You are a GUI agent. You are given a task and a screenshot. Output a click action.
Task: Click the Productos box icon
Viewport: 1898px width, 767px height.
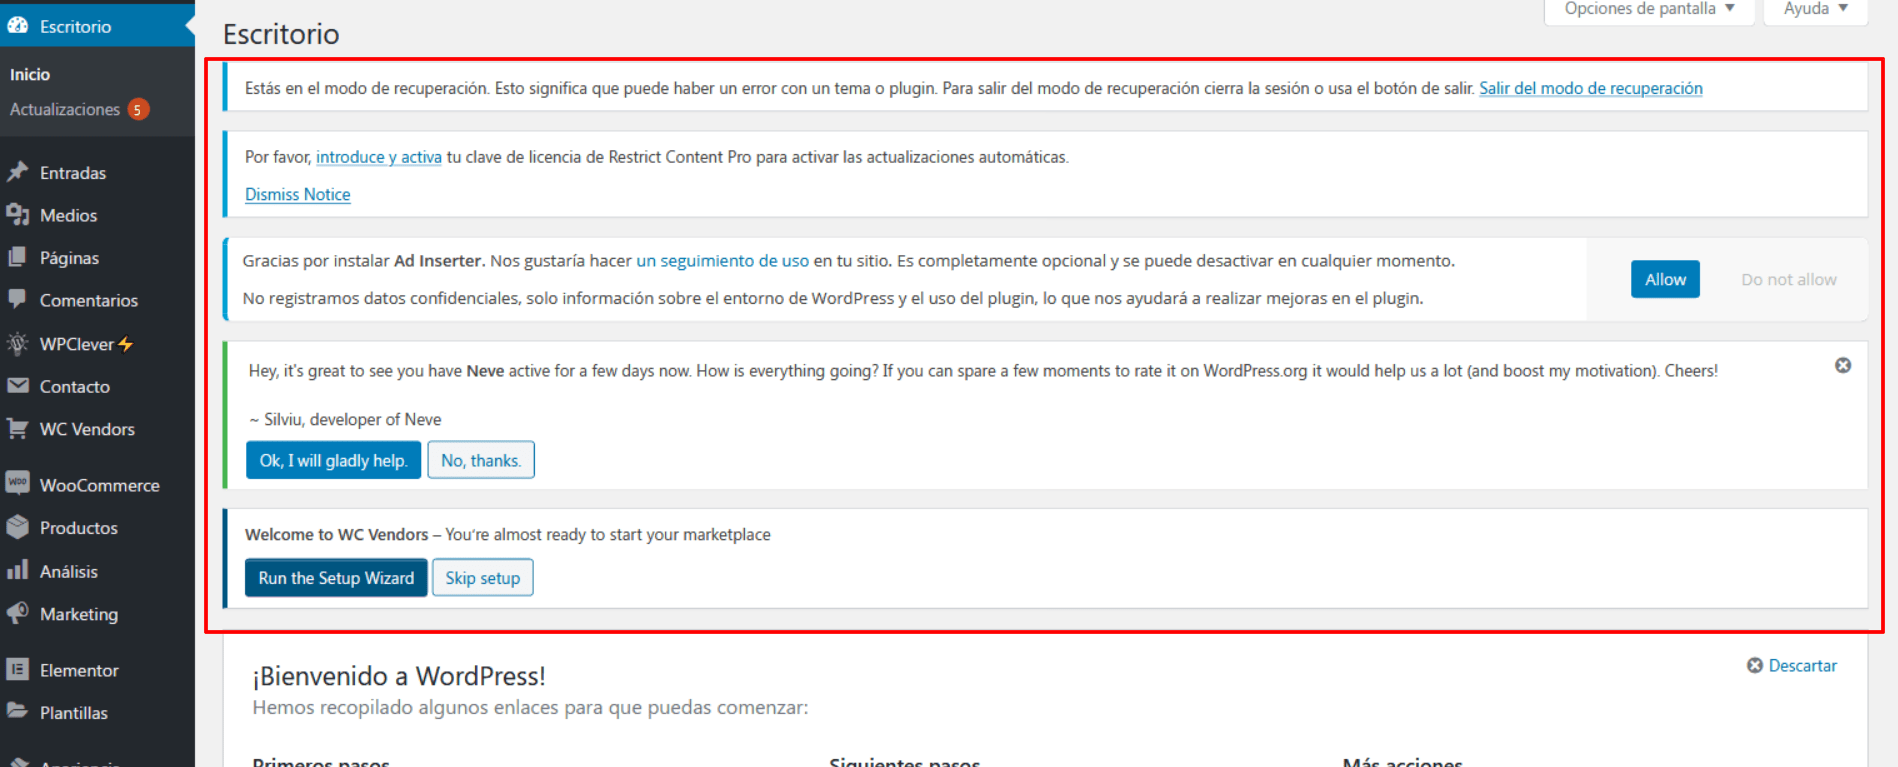[18, 527]
